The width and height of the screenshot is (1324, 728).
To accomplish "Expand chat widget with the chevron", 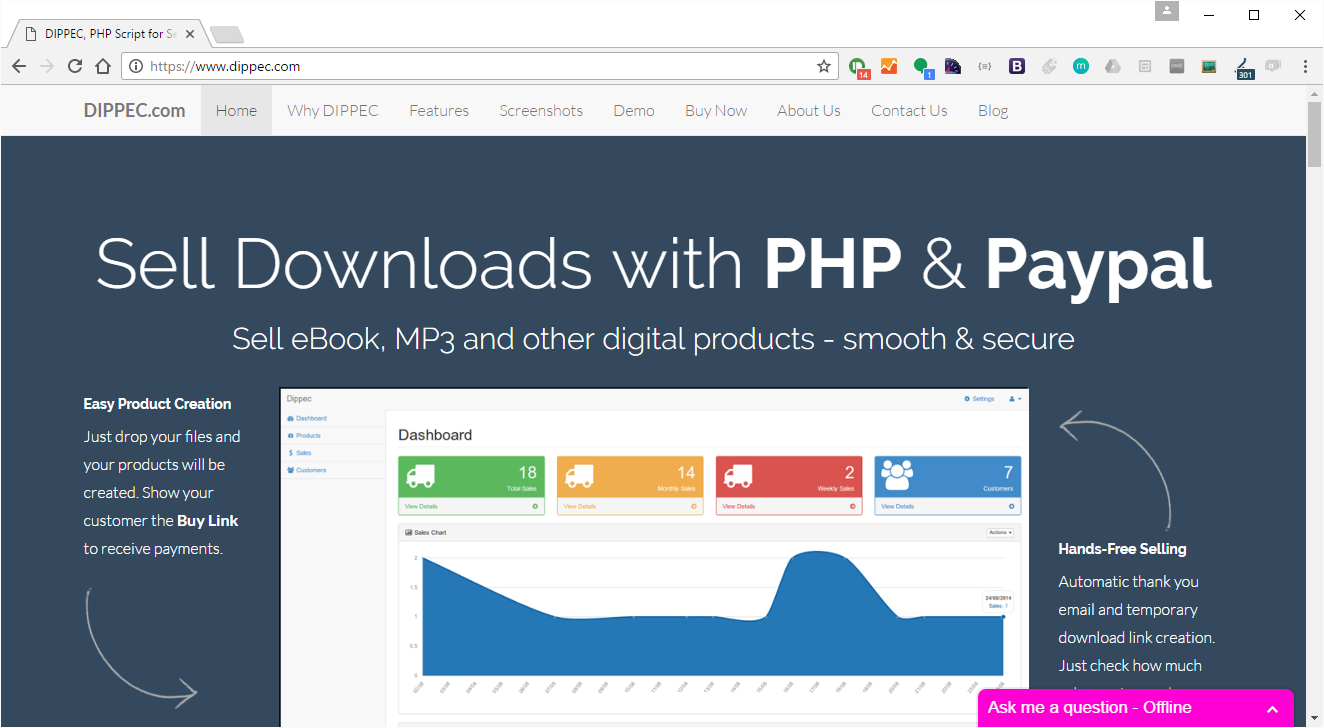I will (x=1272, y=709).
